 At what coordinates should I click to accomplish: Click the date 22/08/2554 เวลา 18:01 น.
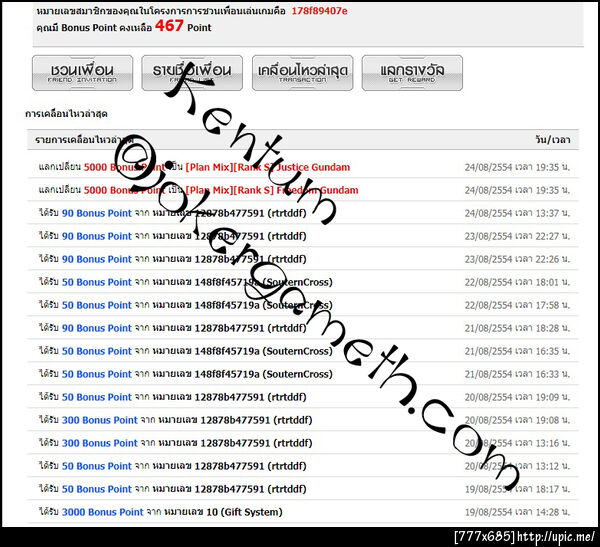517,282
